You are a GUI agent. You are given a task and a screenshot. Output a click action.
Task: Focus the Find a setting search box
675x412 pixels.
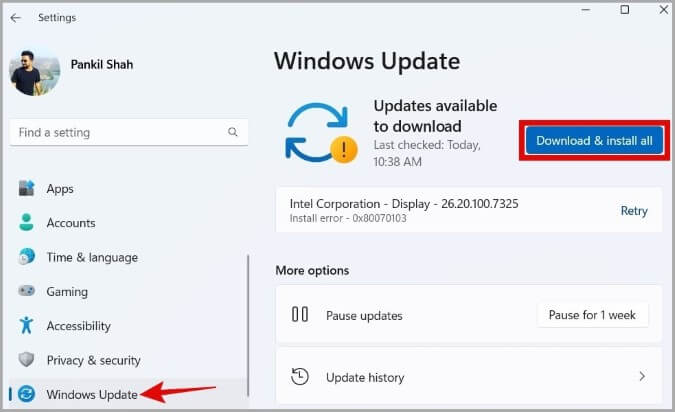point(129,132)
